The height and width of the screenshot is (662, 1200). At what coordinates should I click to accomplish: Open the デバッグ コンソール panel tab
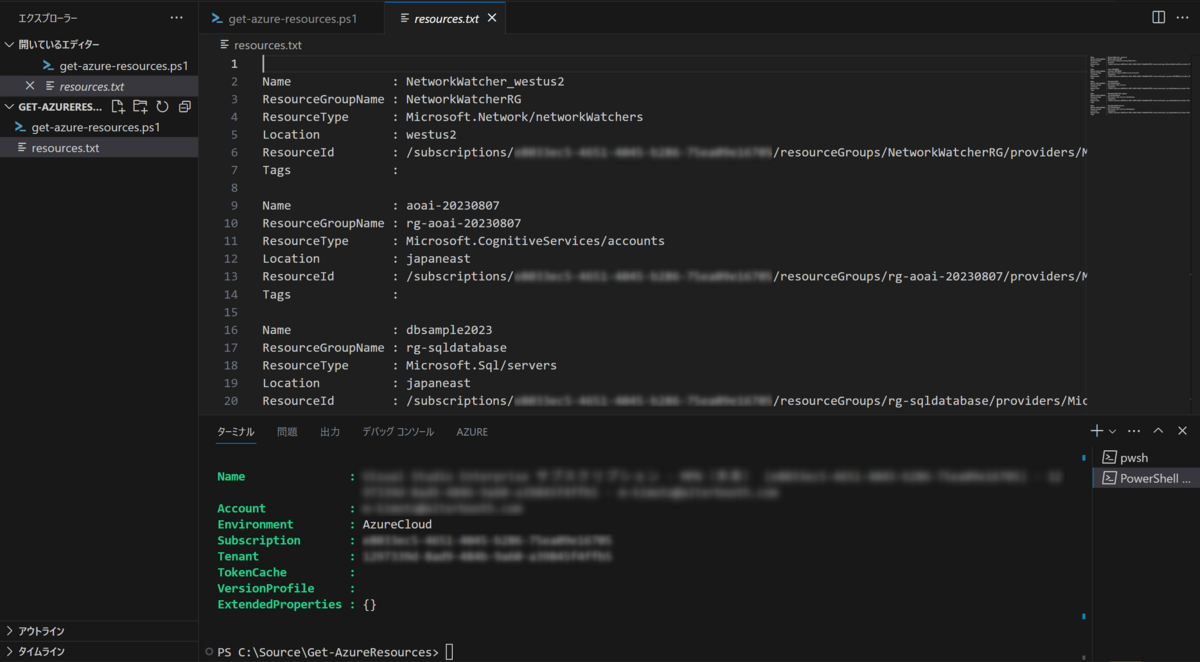[398, 432]
